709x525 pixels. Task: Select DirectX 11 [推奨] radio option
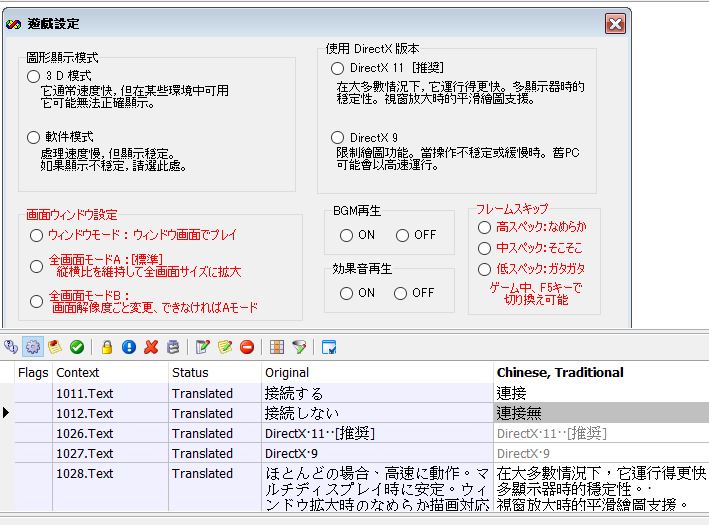click(337, 68)
